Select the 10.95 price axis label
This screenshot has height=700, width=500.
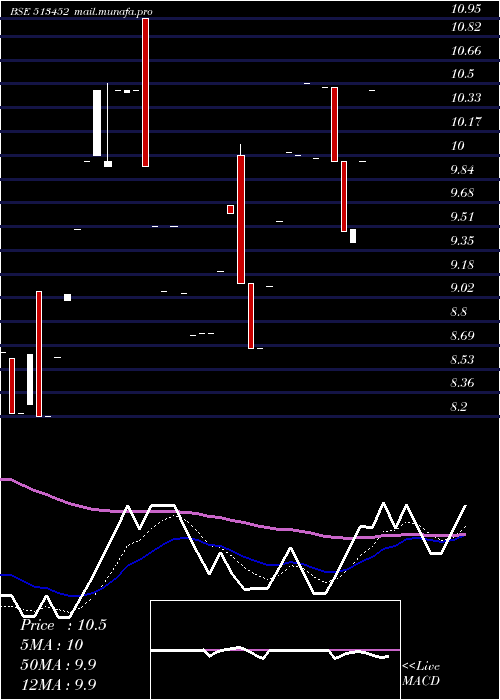[x=465, y=9]
